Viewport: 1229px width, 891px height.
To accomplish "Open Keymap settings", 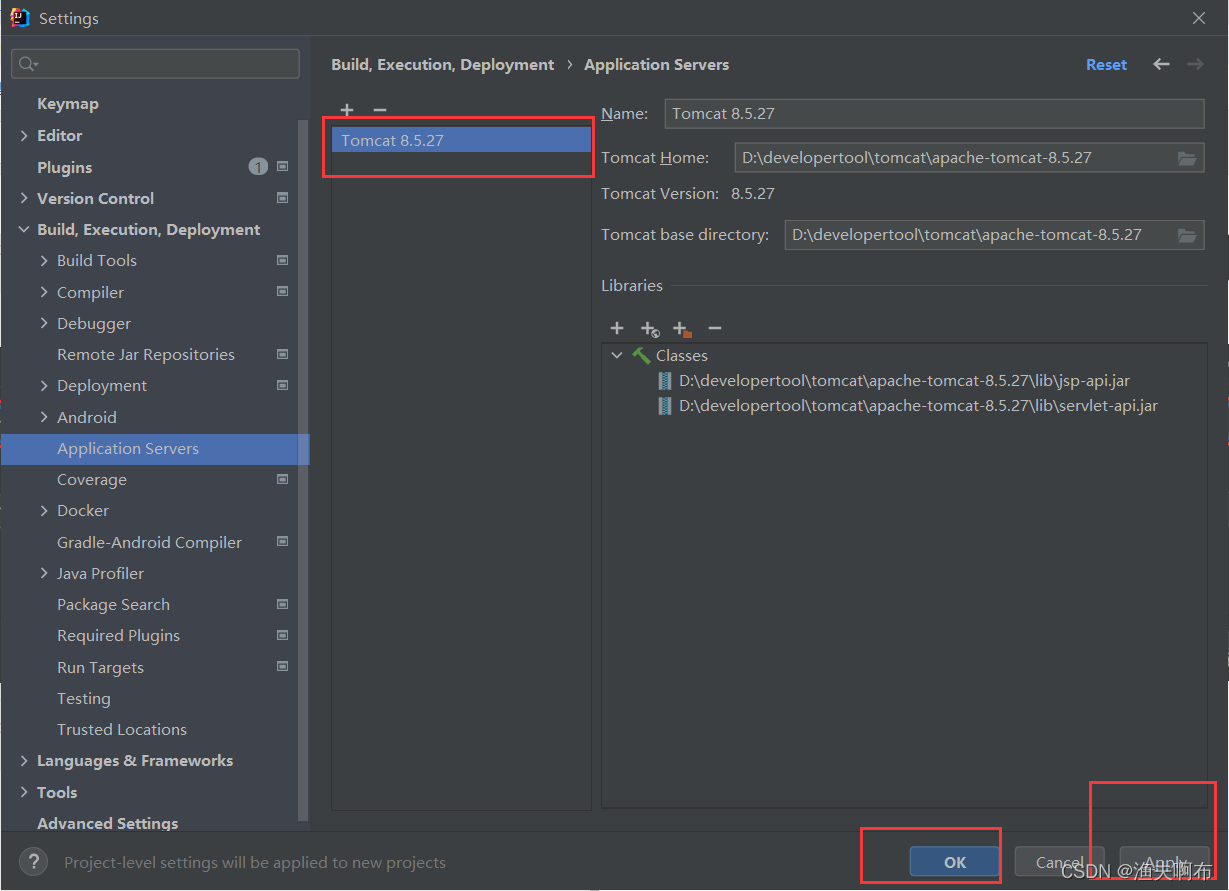I will point(68,104).
